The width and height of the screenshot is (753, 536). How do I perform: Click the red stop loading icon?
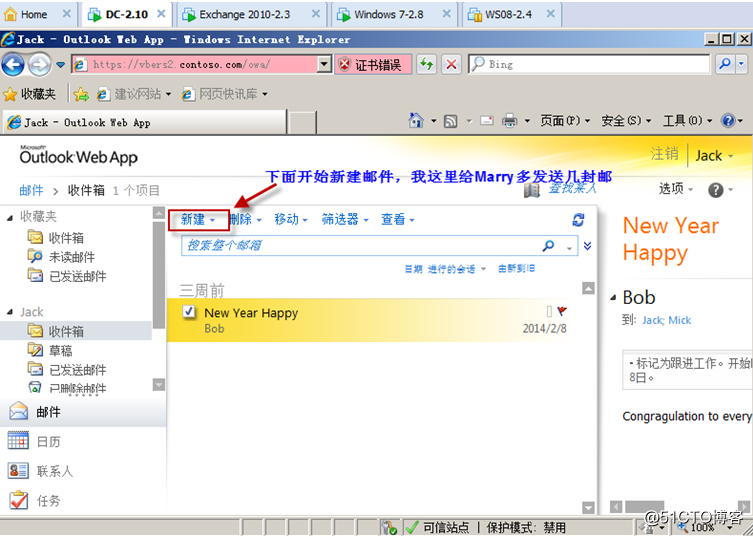point(451,64)
